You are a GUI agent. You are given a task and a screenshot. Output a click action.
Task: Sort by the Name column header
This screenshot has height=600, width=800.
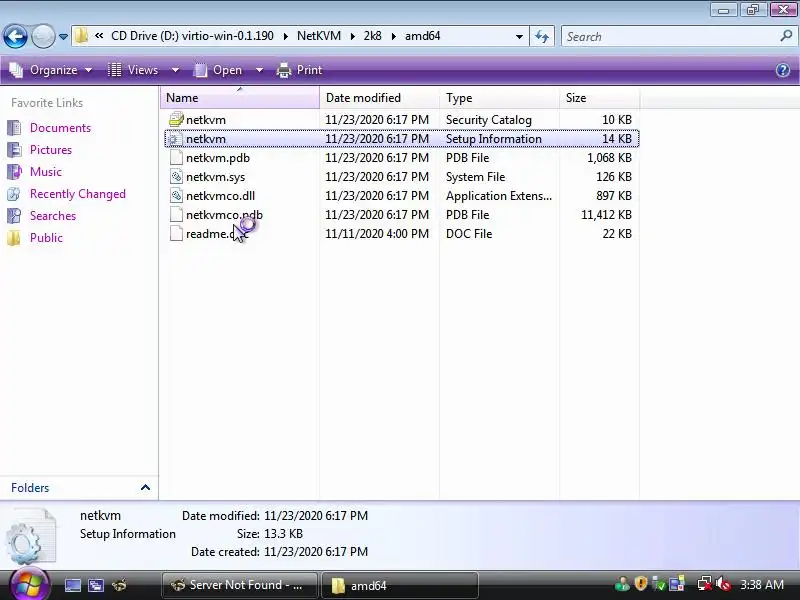coord(240,97)
